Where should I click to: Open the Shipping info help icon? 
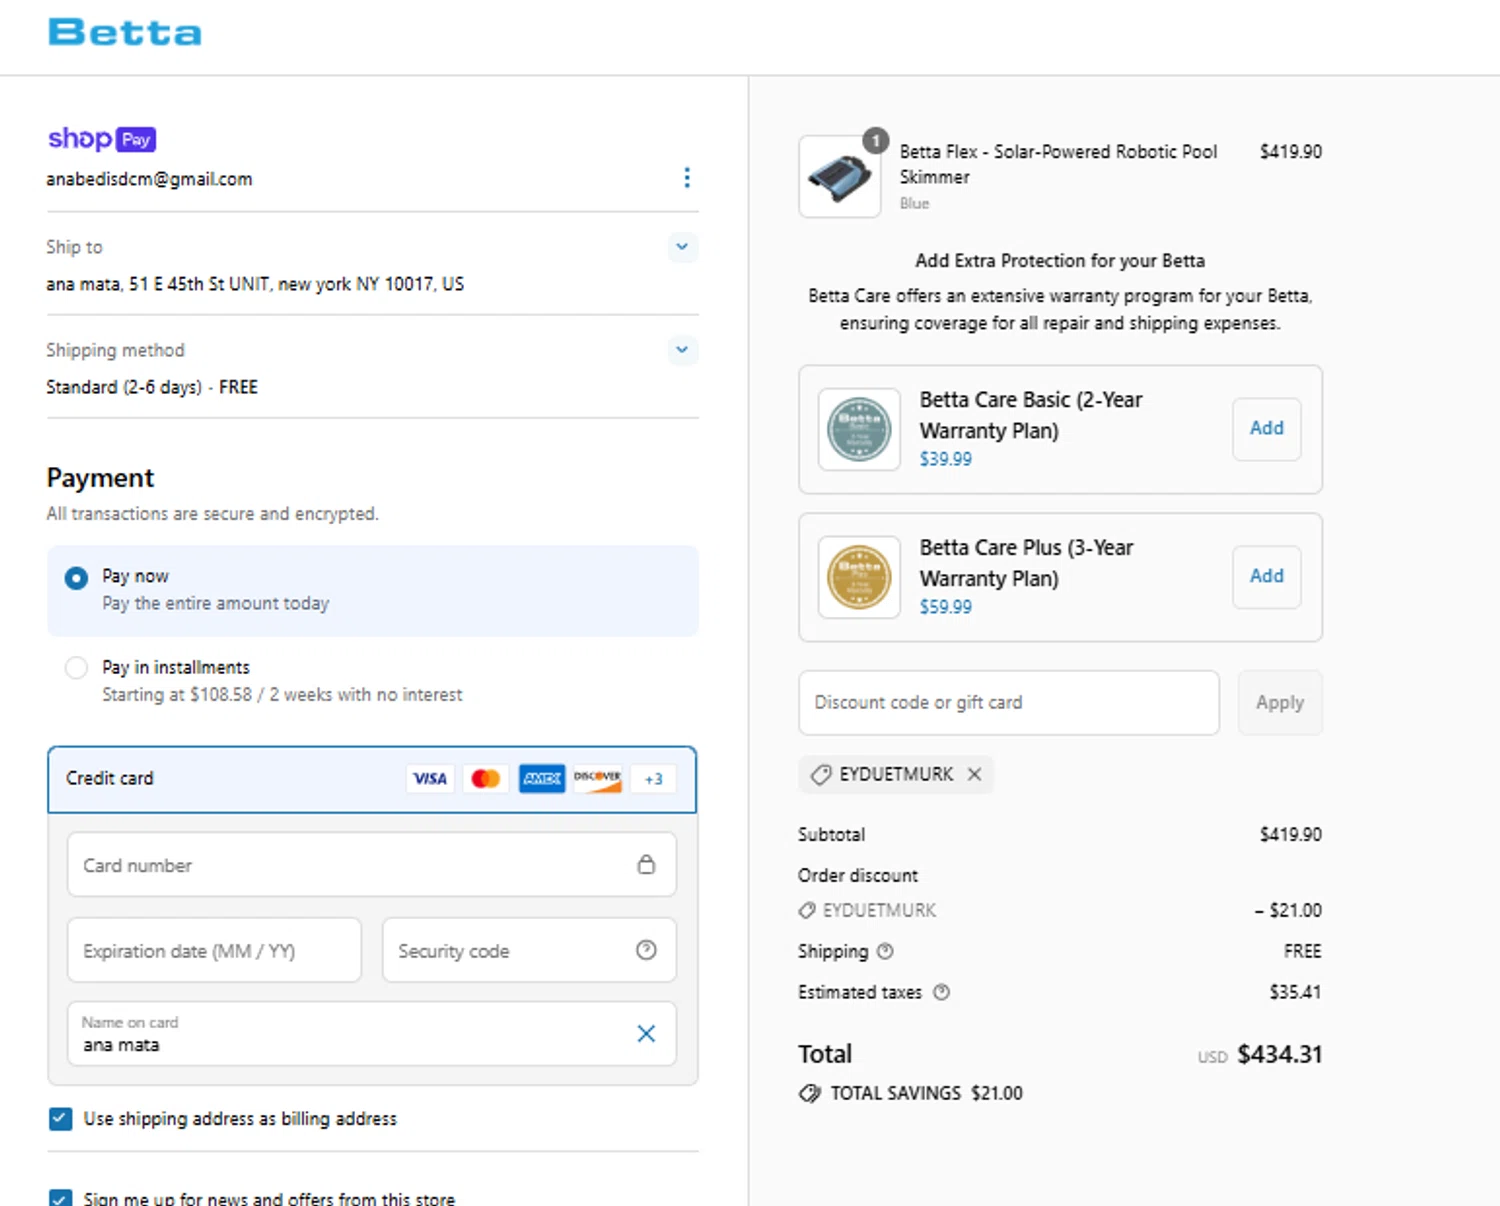pyautogui.click(x=885, y=952)
